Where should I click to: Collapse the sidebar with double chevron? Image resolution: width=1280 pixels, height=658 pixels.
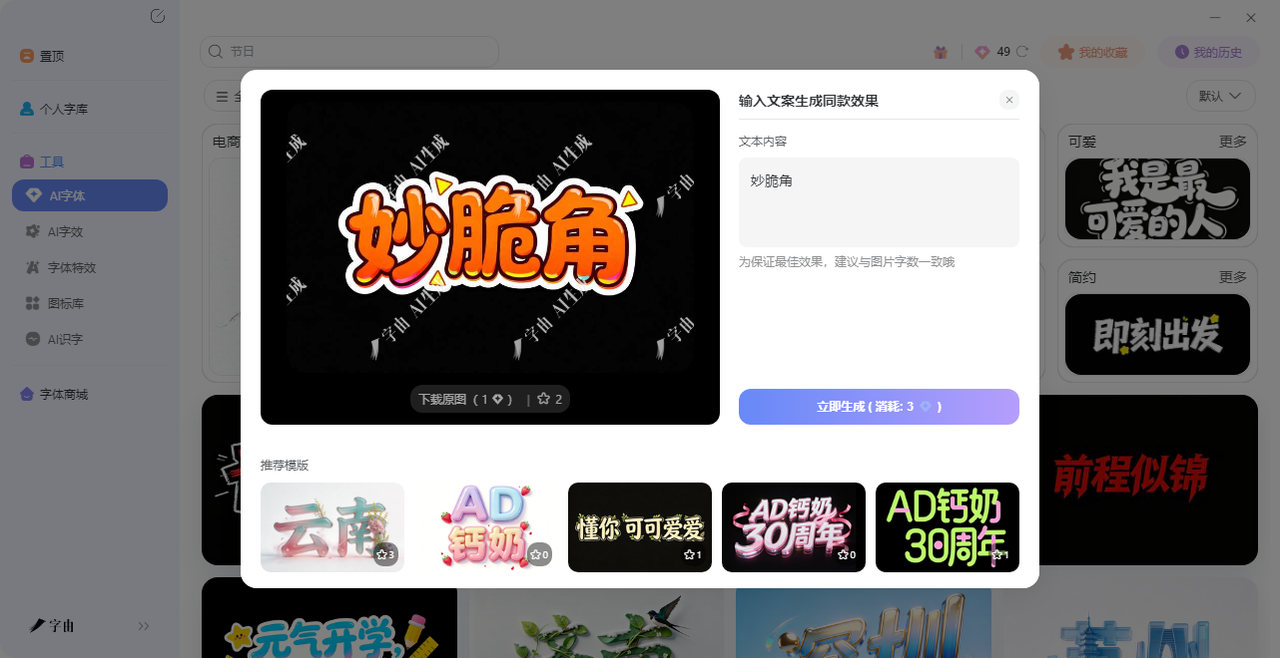[x=143, y=626]
